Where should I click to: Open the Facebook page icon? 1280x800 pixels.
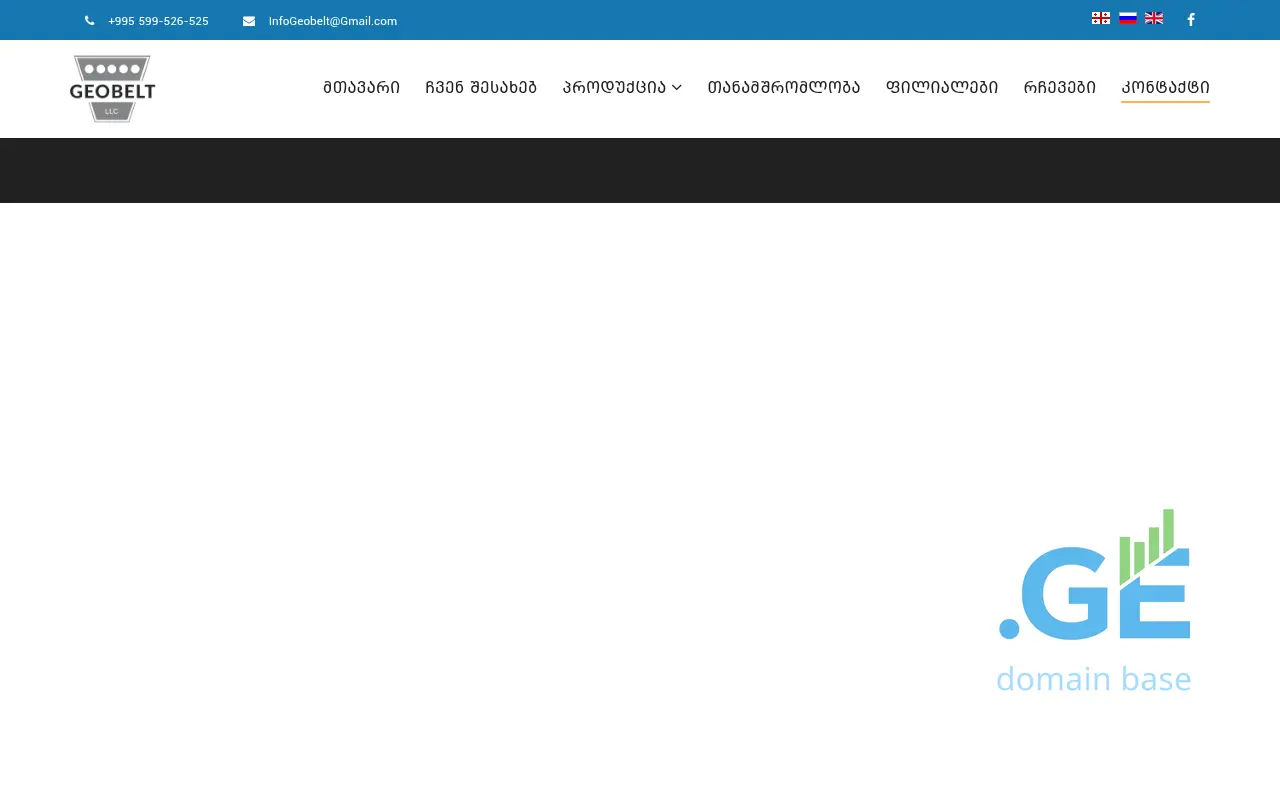coord(1190,20)
